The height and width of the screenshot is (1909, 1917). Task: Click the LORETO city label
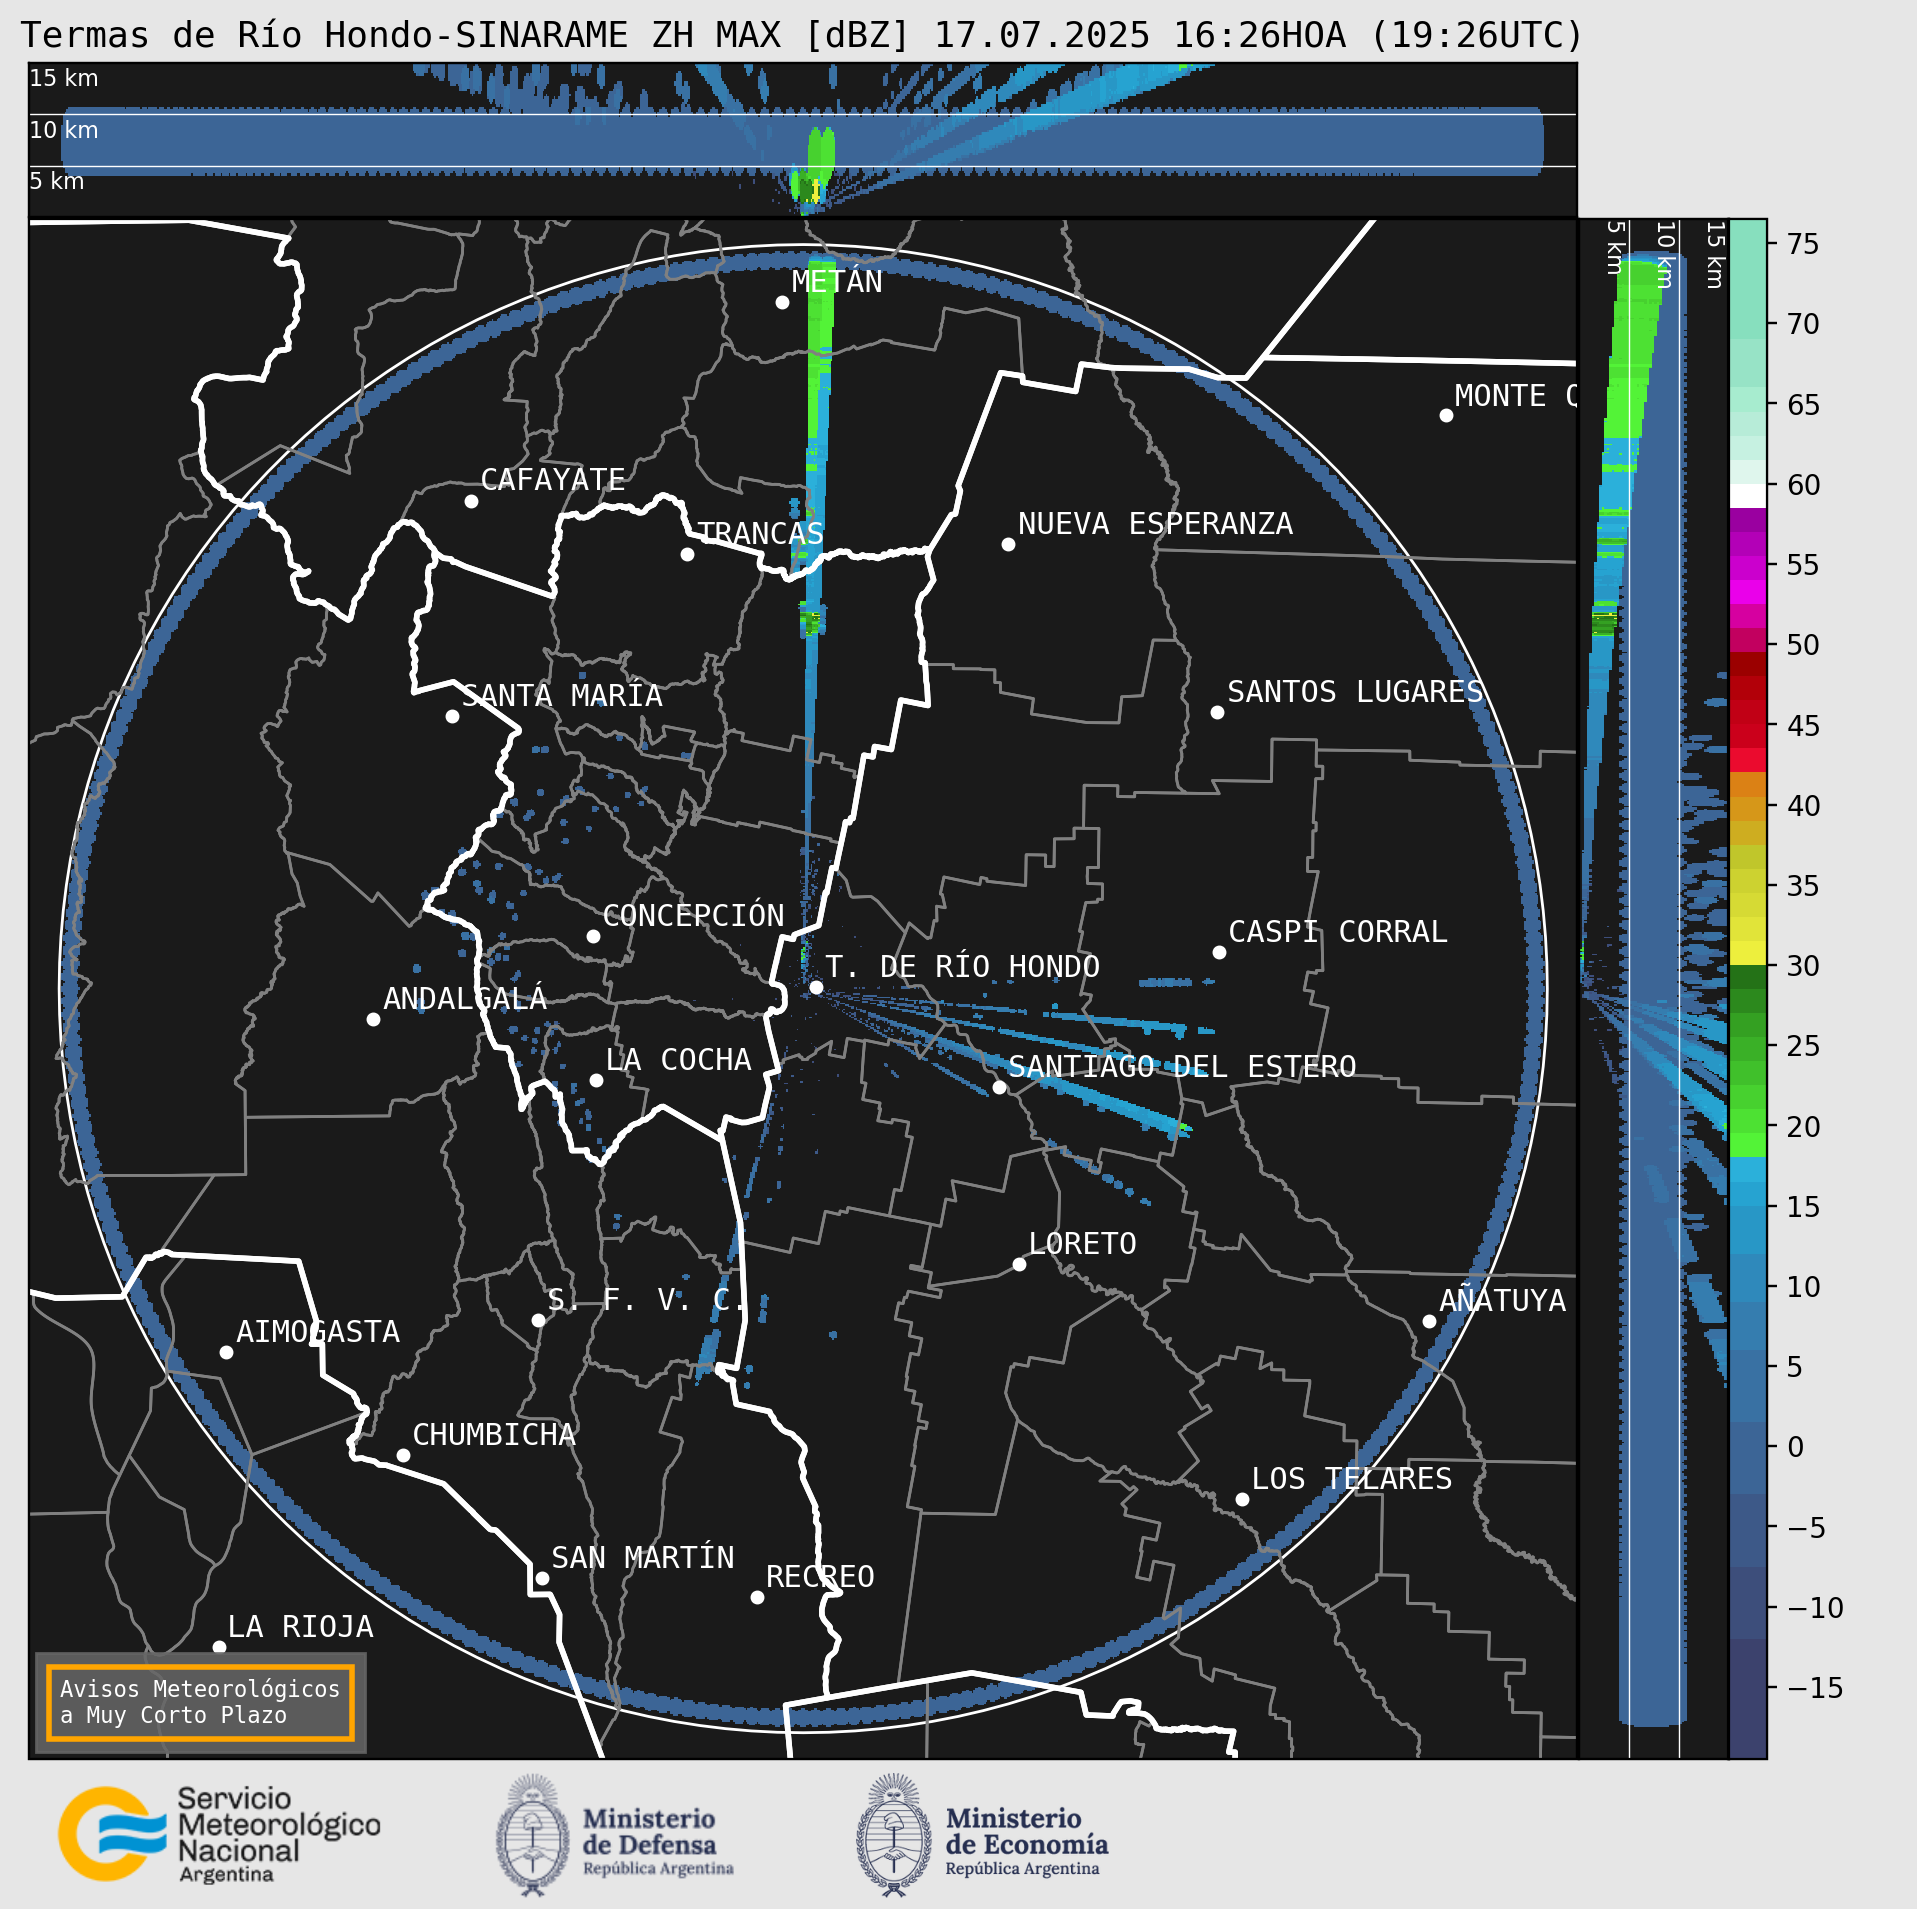(1082, 1244)
